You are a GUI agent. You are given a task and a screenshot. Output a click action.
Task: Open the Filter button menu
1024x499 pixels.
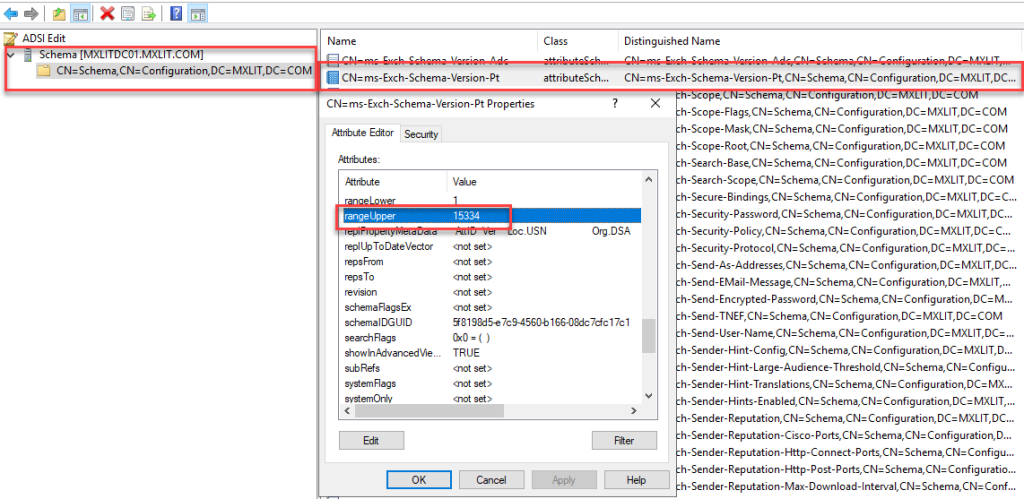(625, 440)
